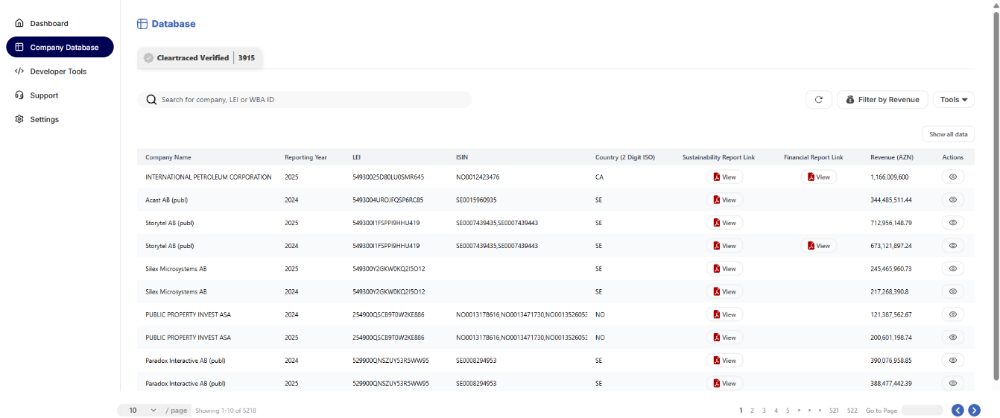The image size is (1000, 418).
Task: Click eye icon for Public Property Invest 2025 row
Action: 953,338
